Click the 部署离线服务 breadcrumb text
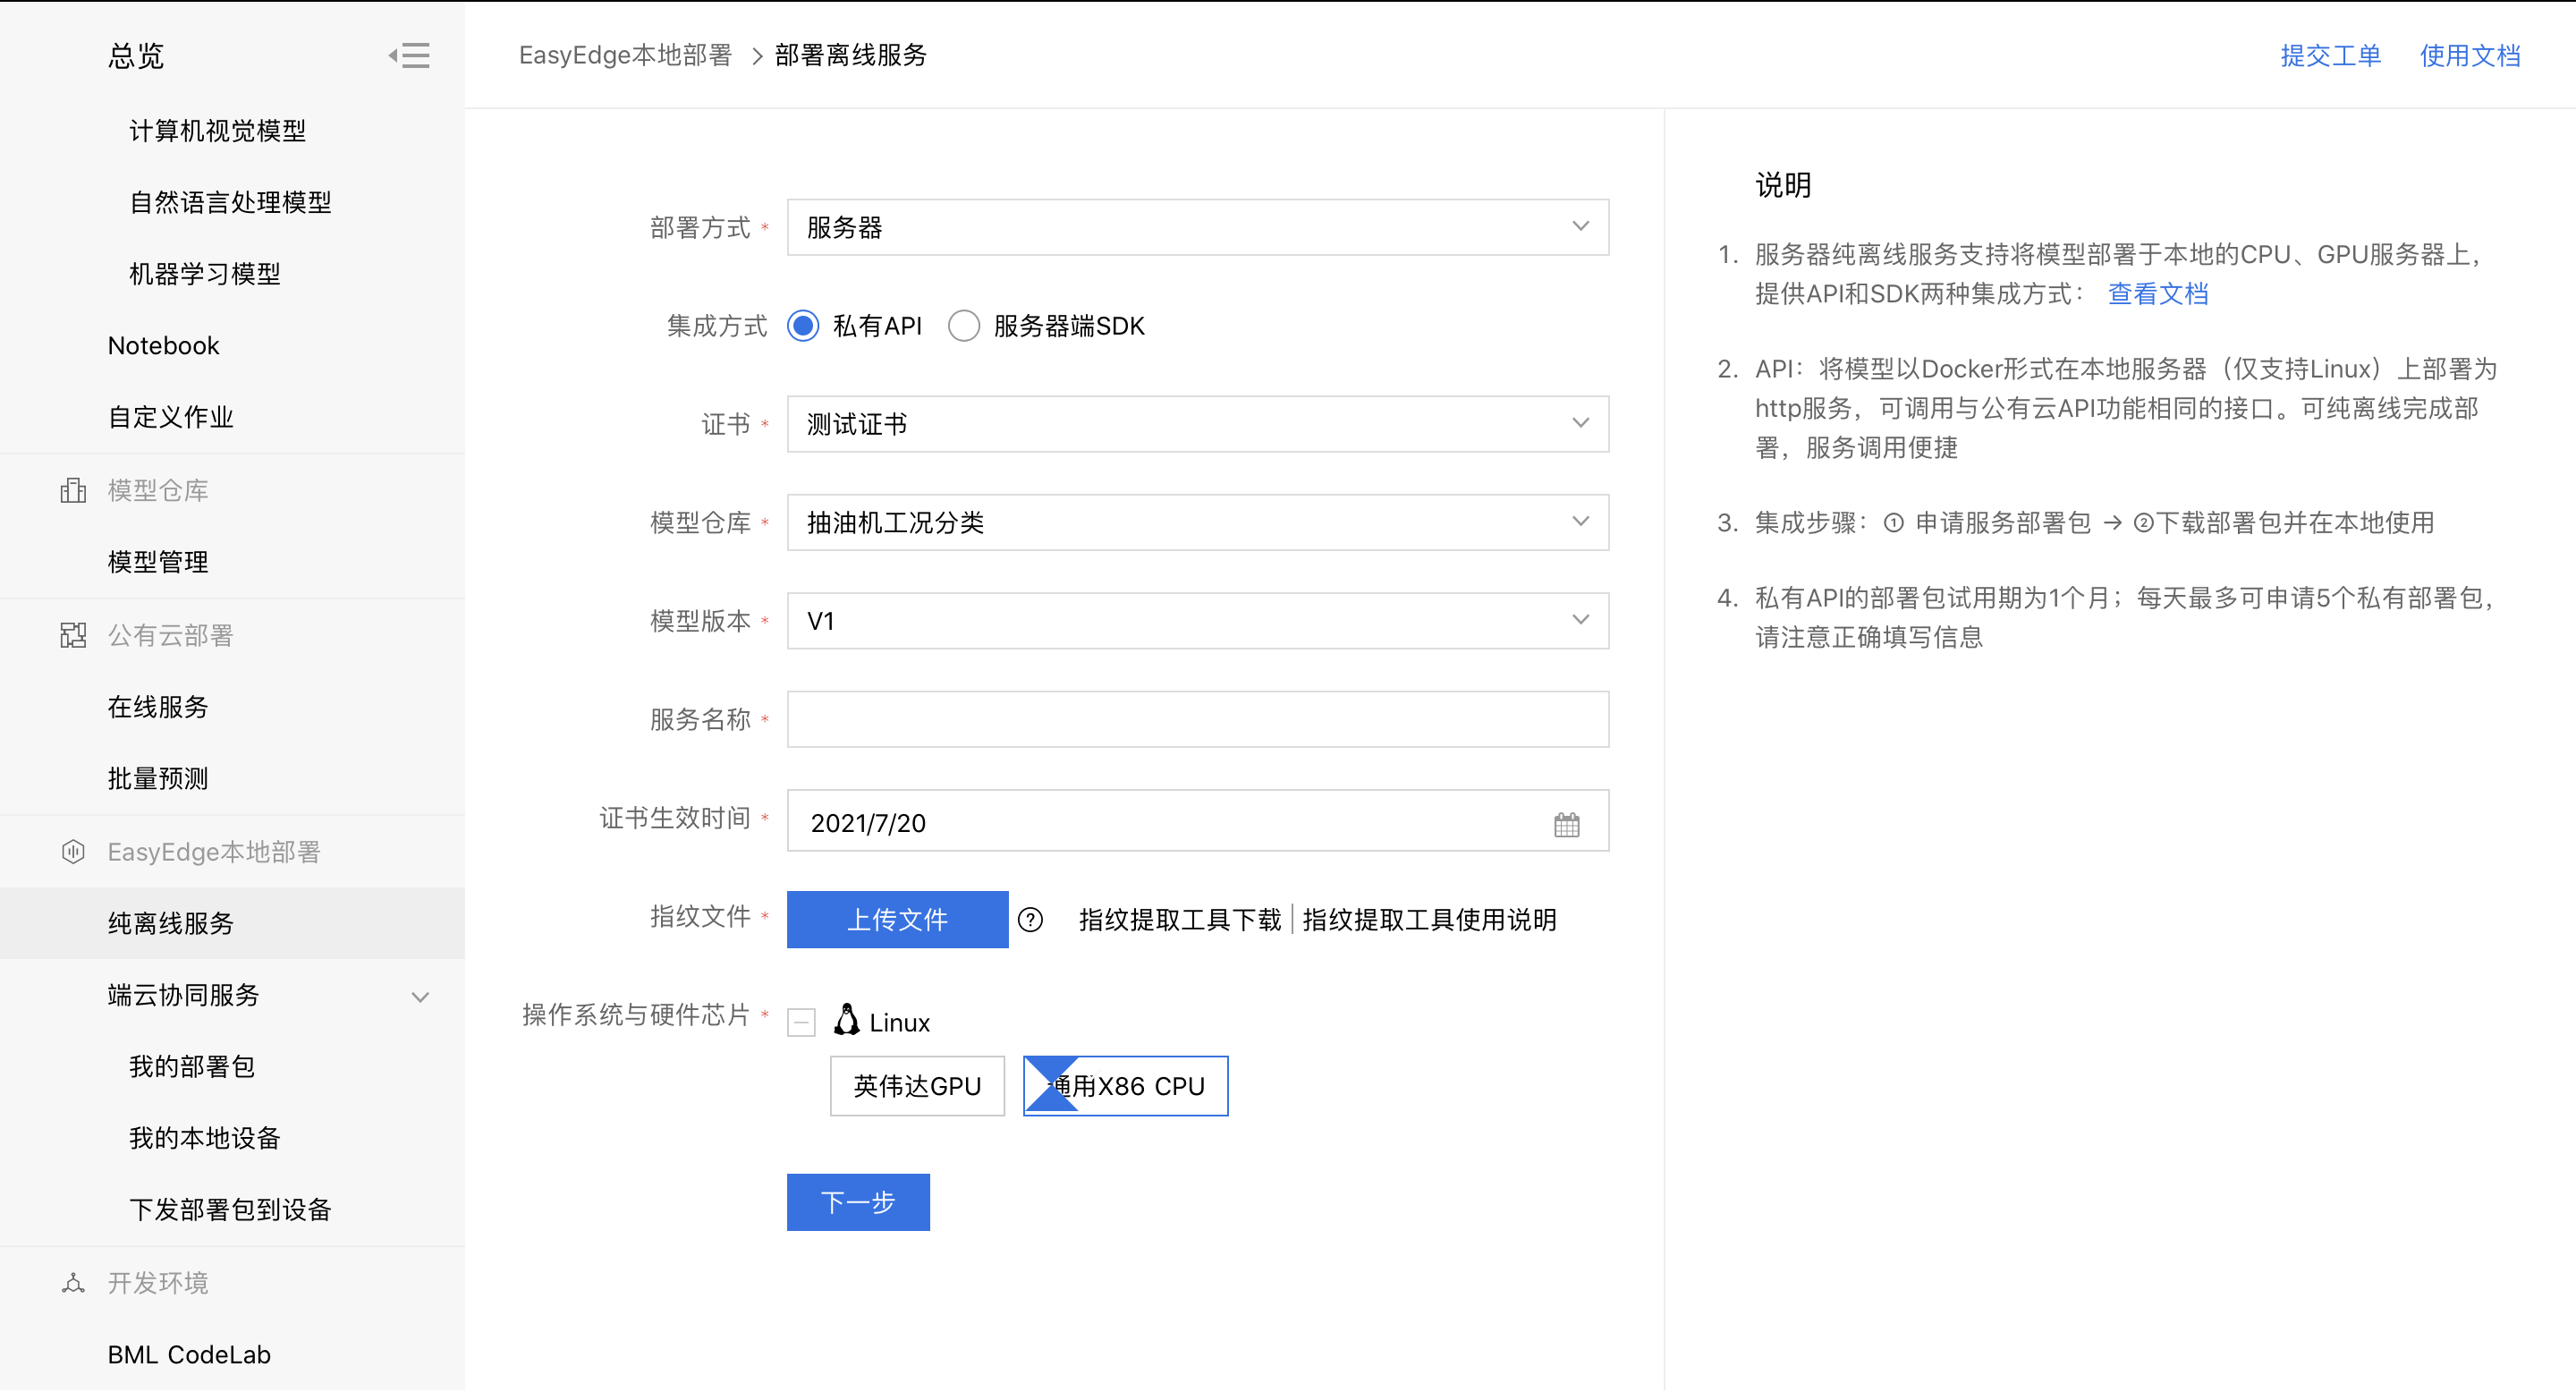Screen dimensions: 2576x1392 [851, 55]
